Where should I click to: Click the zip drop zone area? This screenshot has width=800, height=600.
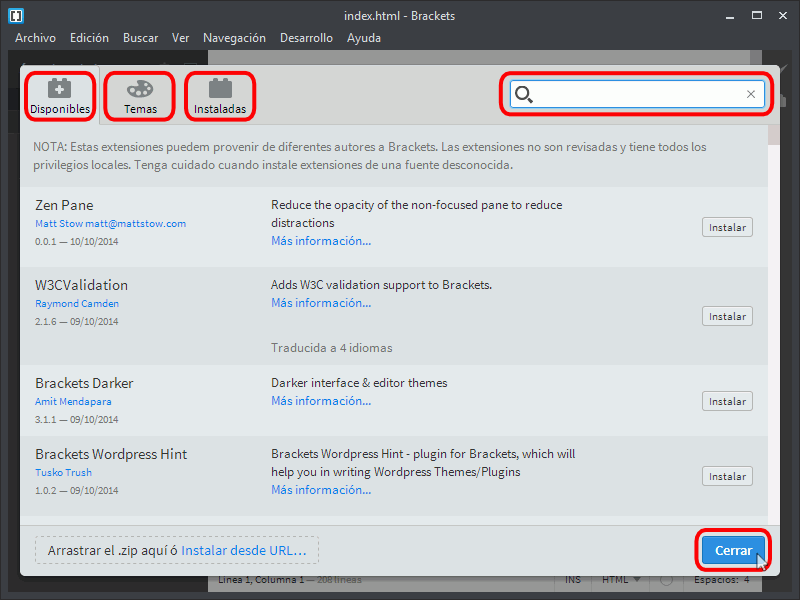tap(177, 550)
